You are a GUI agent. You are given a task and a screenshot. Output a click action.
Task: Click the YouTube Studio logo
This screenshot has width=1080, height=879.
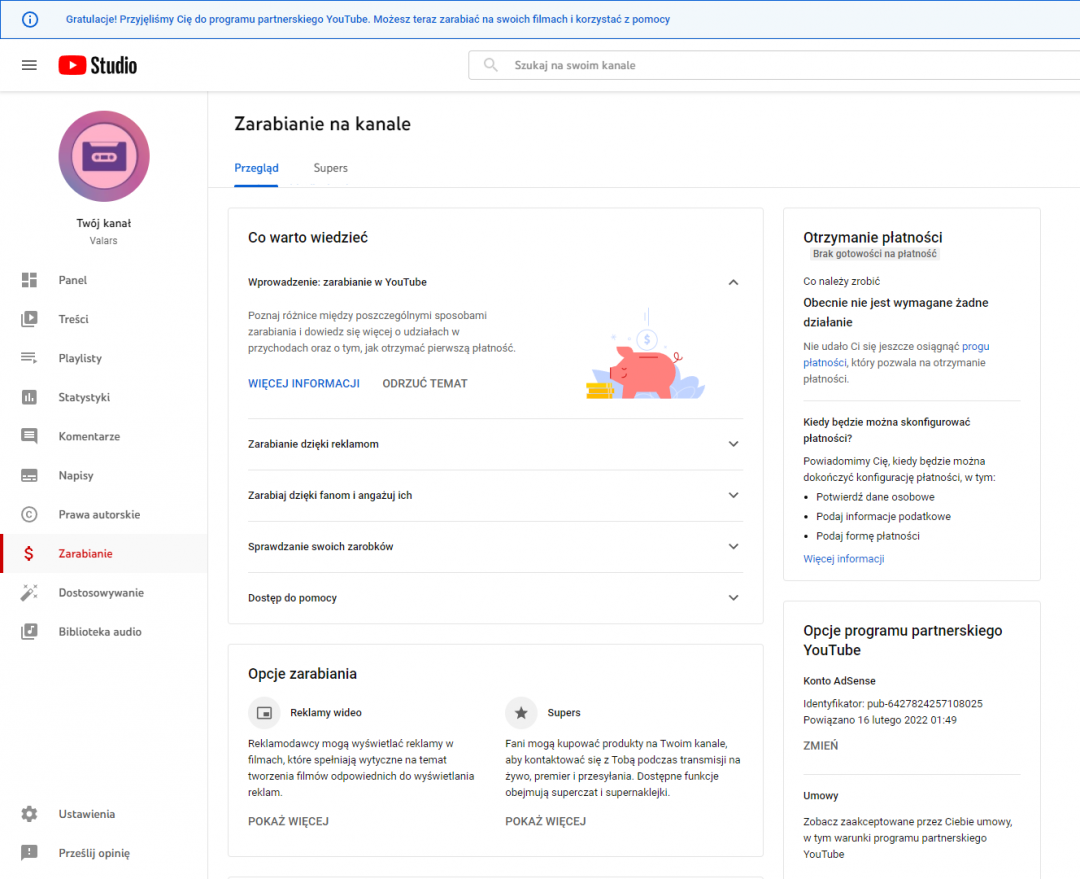tap(98, 65)
